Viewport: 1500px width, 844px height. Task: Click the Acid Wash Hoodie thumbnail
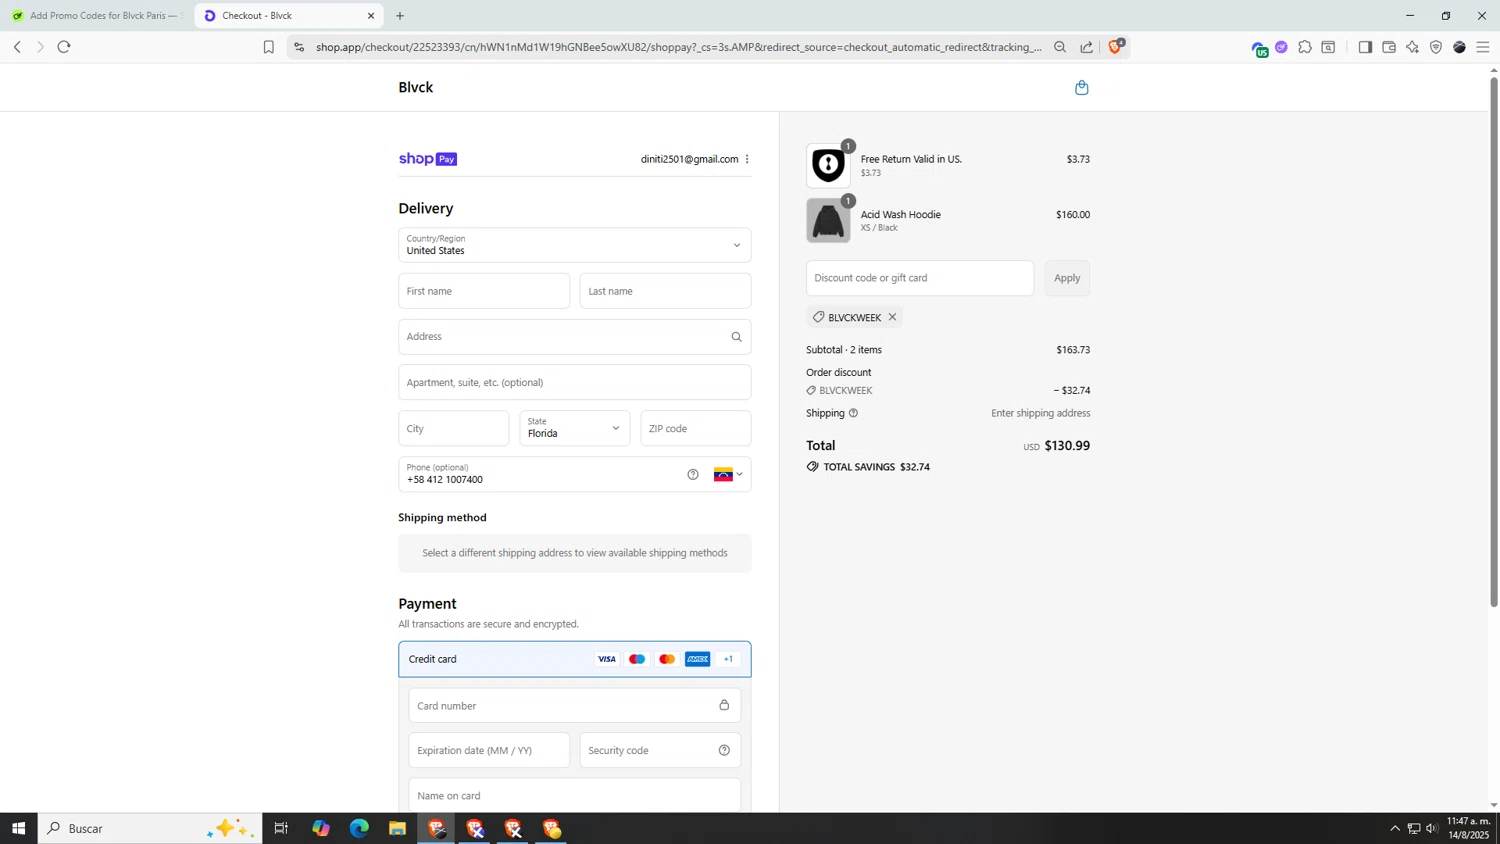[x=829, y=220]
